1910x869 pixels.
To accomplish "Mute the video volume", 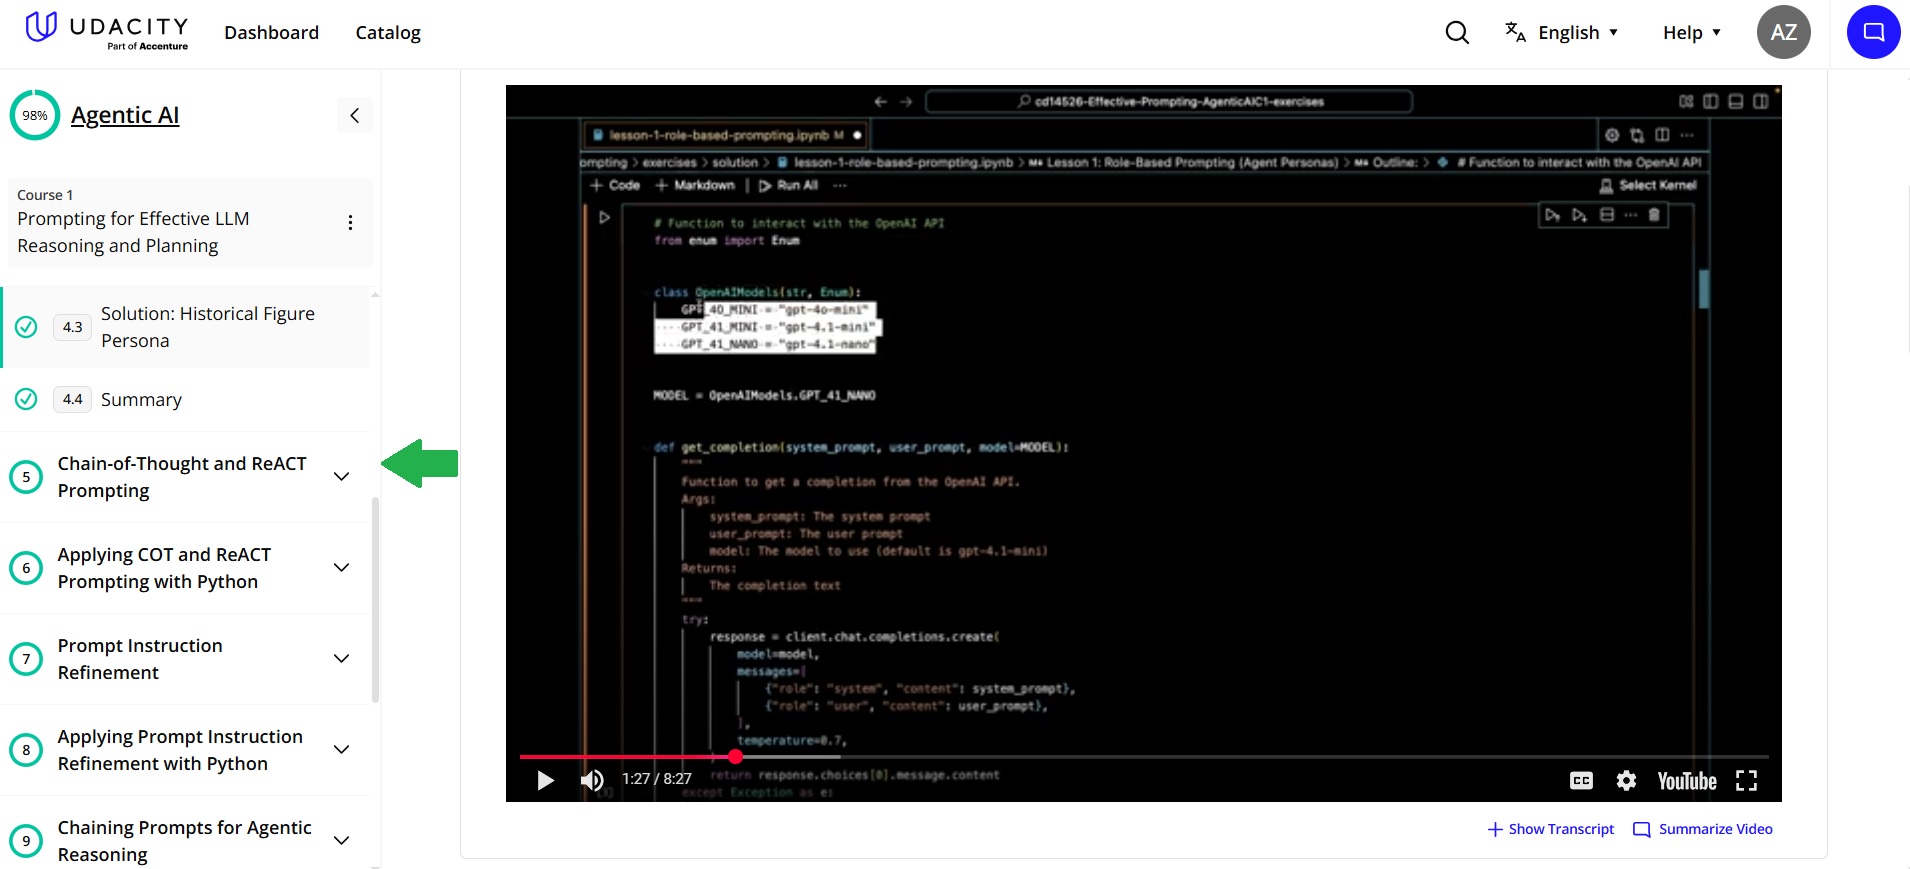I will coord(592,780).
